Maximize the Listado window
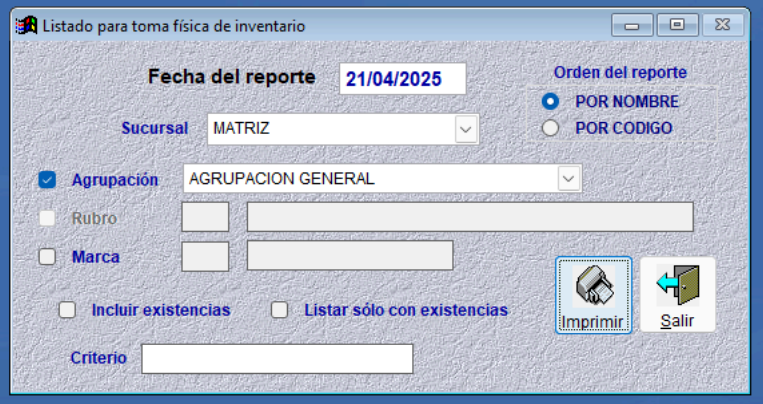The width and height of the screenshot is (763, 404). click(x=677, y=25)
